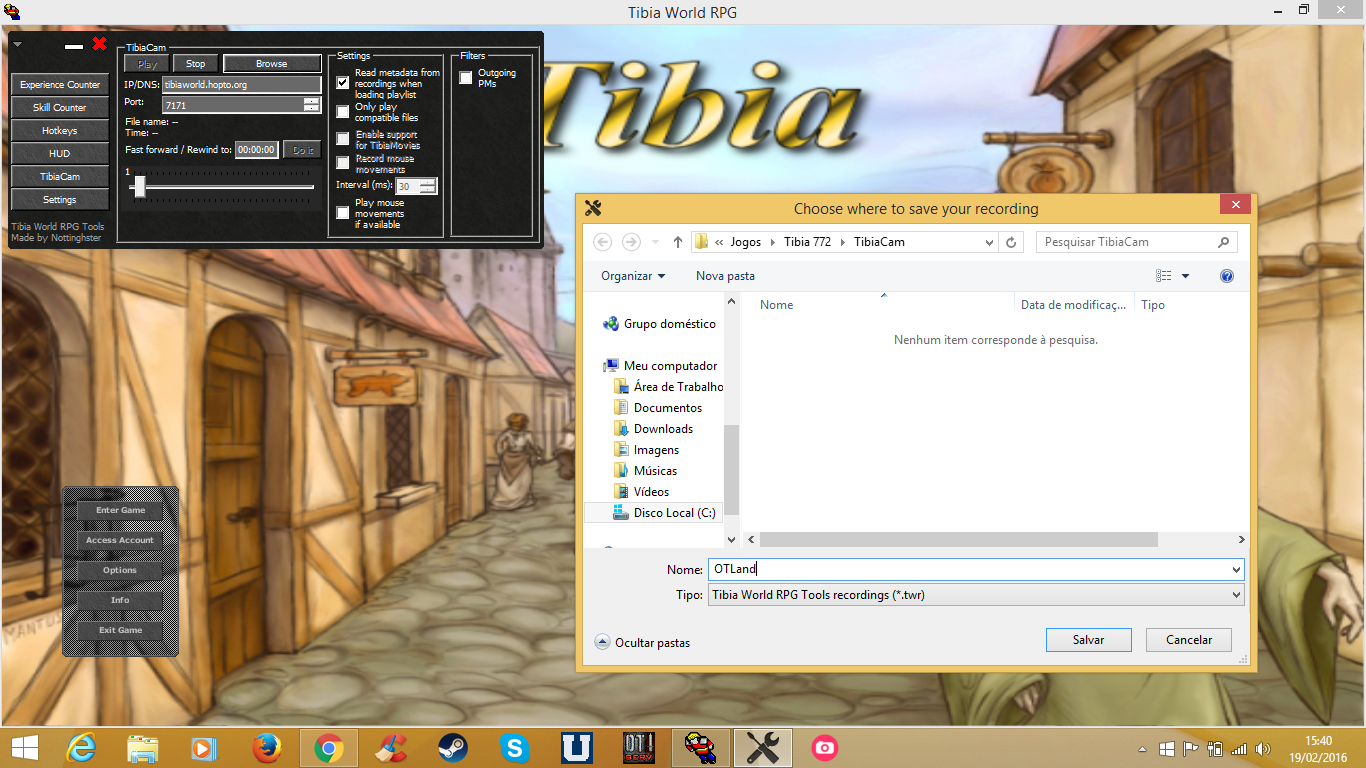Open the blue U app in the taskbar
This screenshot has height=768, width=1366.
(576, 748)
